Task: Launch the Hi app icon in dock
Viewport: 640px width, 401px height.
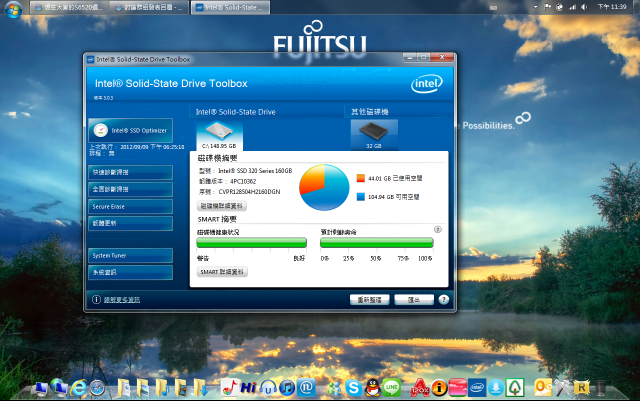Action: point(249,388)
